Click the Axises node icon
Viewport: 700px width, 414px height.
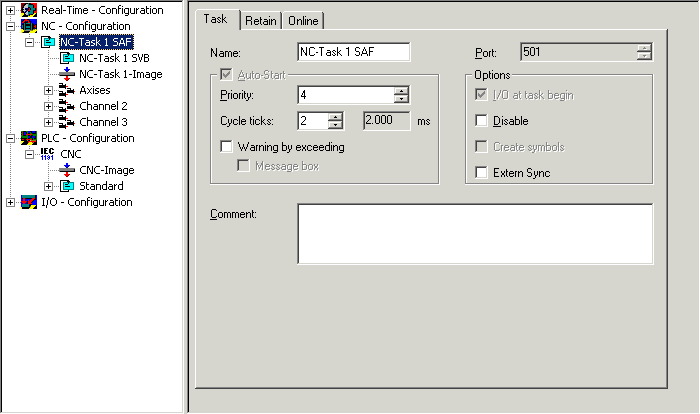coord(67,90)
